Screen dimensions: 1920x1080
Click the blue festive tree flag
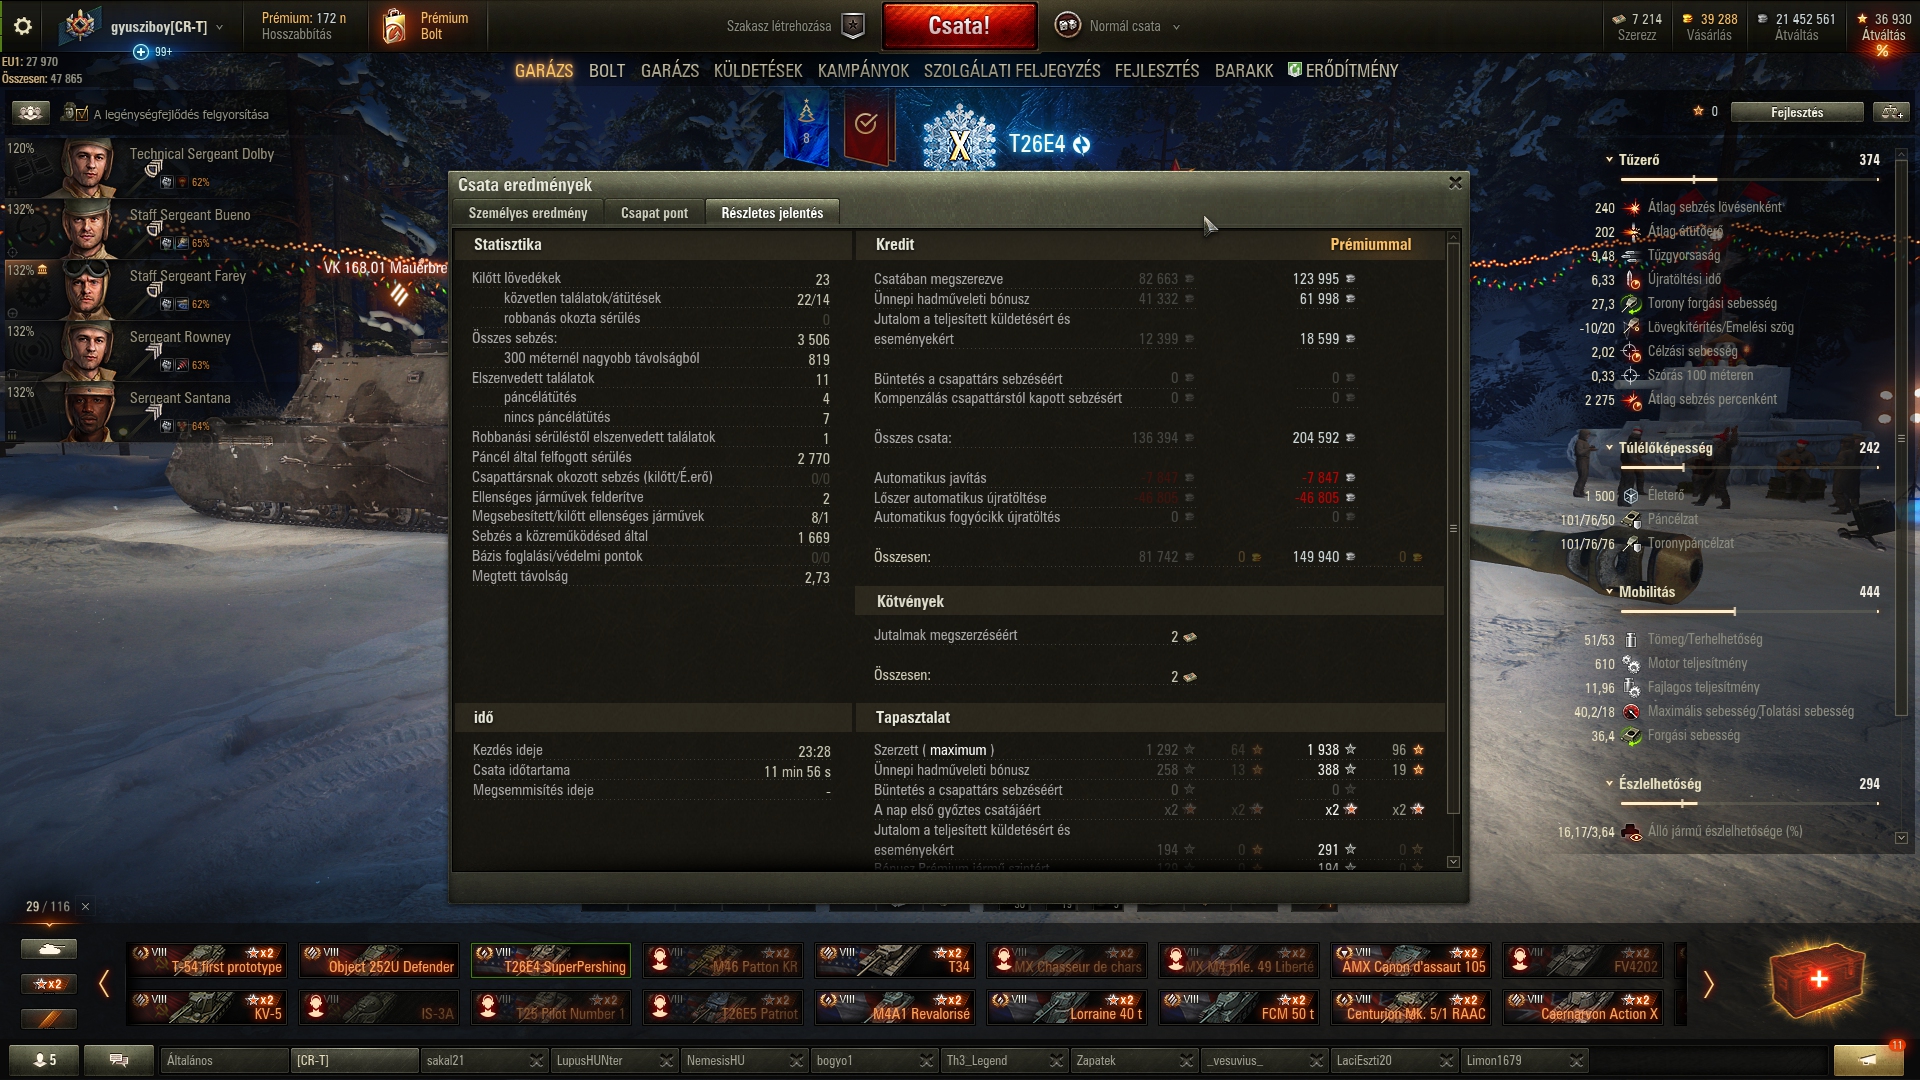[806, 129]
